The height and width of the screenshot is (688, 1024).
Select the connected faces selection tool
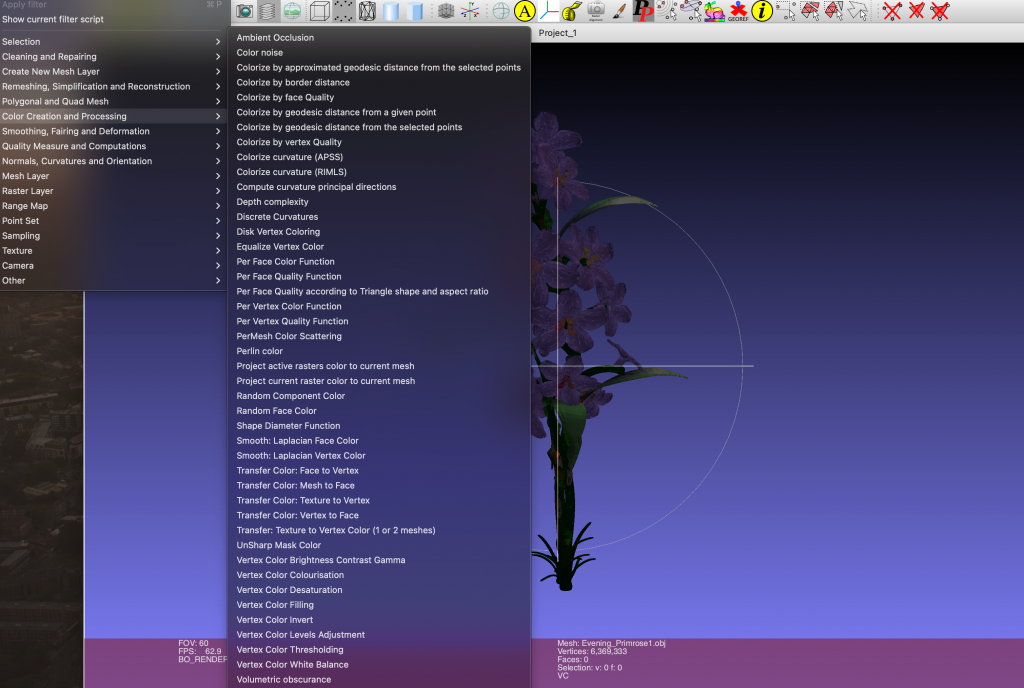(x=833, y=10)
